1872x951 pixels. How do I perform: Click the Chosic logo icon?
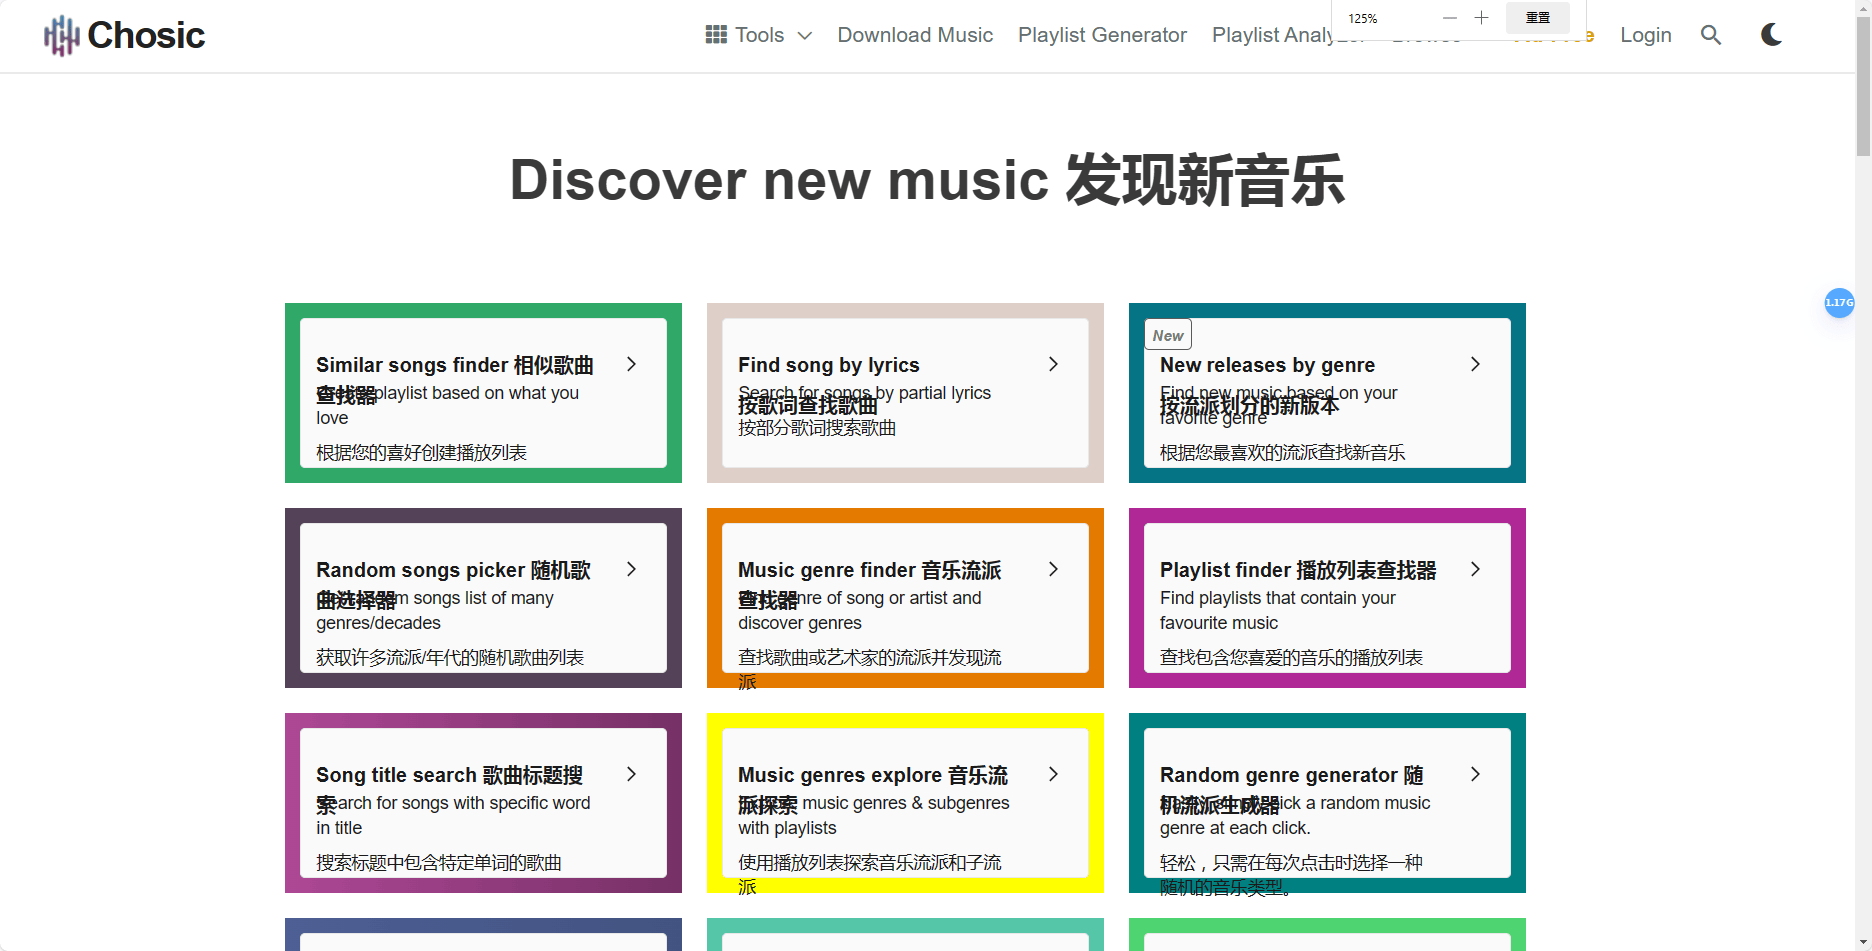[61, 36]
